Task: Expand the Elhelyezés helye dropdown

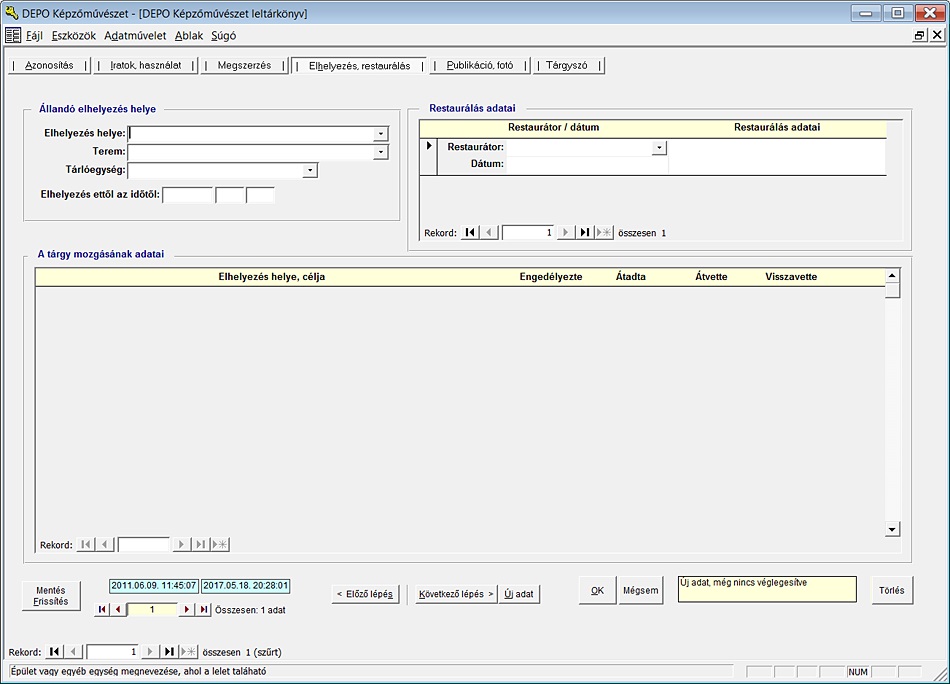Action: tap(380, 133)
